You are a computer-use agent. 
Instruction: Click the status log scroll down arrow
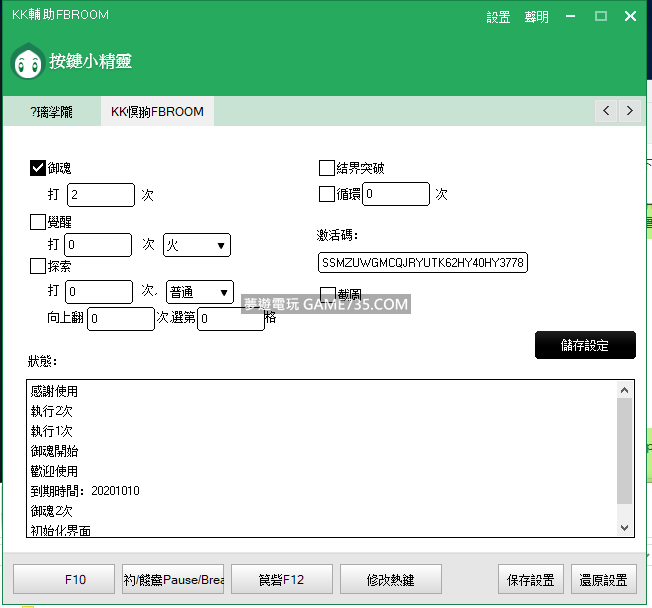point(625,527)
